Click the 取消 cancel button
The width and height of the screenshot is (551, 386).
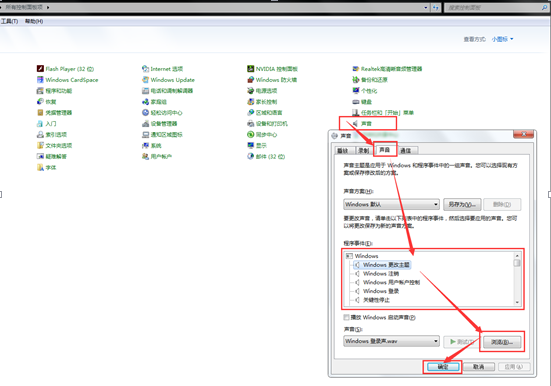click(479, 367)
